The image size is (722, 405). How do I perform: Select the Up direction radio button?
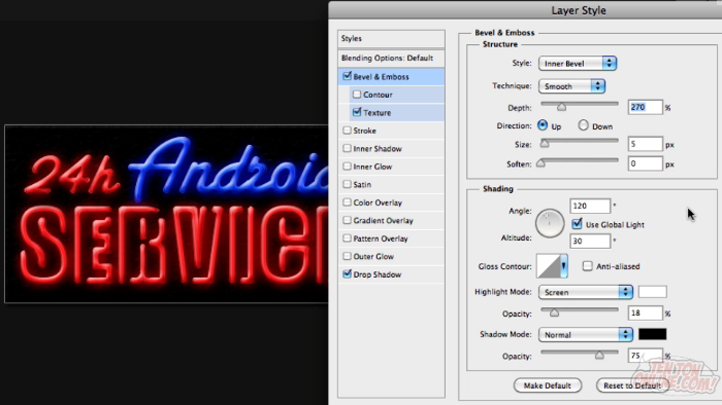click(x=542, y=125)
